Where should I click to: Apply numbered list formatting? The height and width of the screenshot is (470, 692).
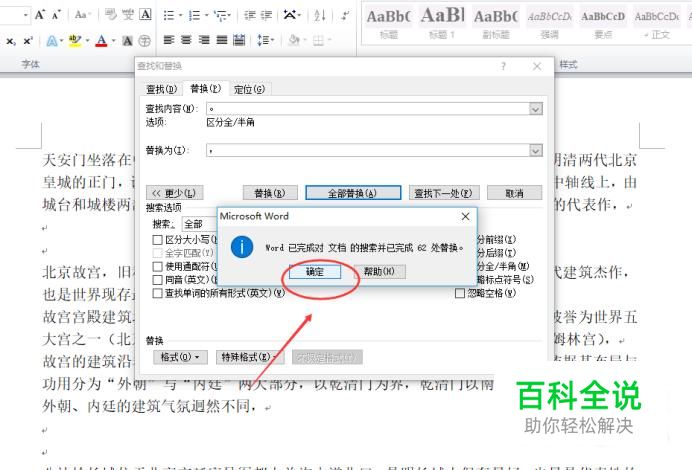point(194,15)
